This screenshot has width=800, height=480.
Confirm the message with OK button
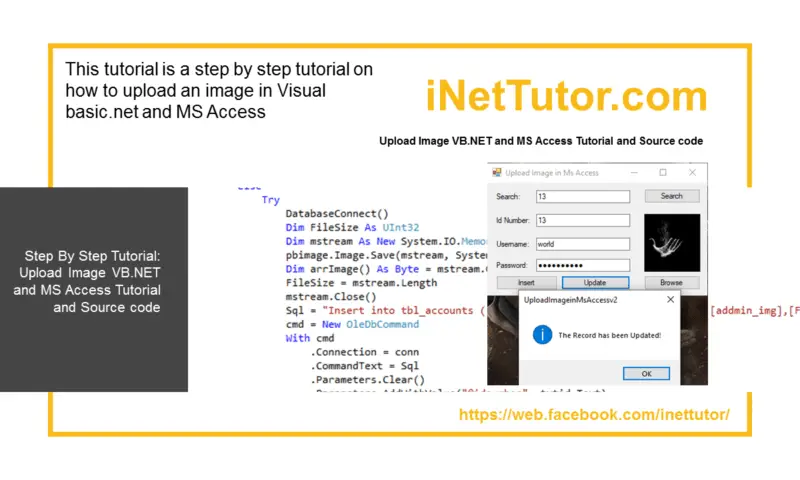tap(645, 373)
